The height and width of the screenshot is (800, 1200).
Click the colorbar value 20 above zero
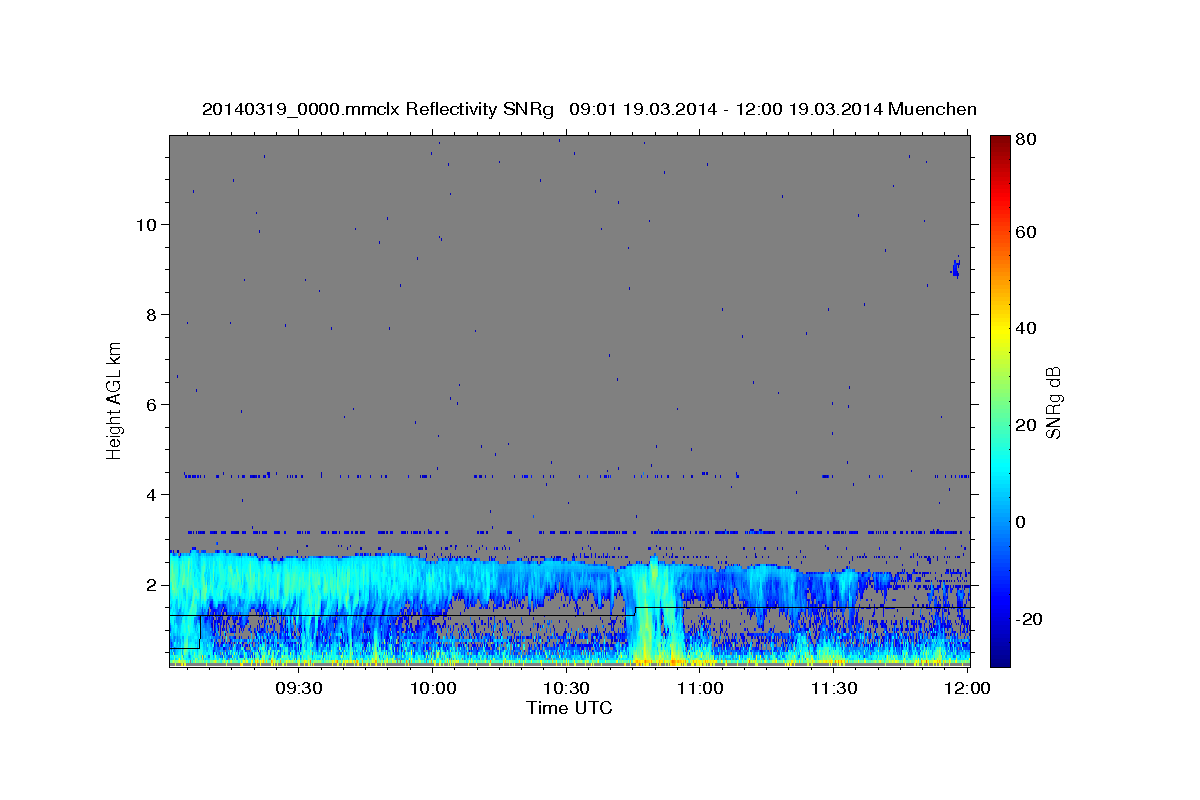coord(1025,425)
